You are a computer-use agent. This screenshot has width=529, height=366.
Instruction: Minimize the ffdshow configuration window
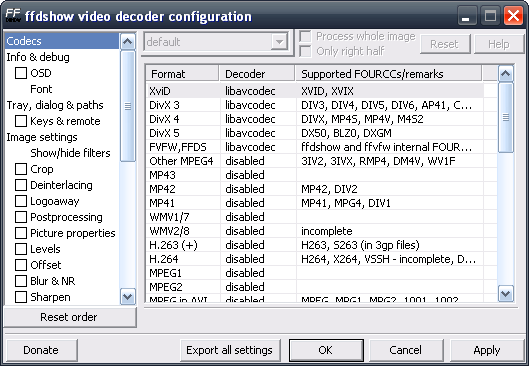(x=467, y=16)
